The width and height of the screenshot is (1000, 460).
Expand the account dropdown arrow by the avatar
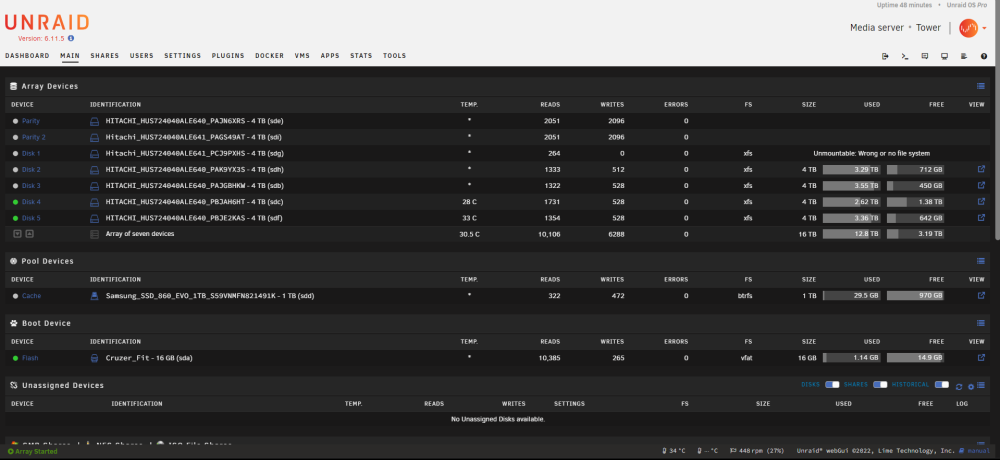[985, 28]
